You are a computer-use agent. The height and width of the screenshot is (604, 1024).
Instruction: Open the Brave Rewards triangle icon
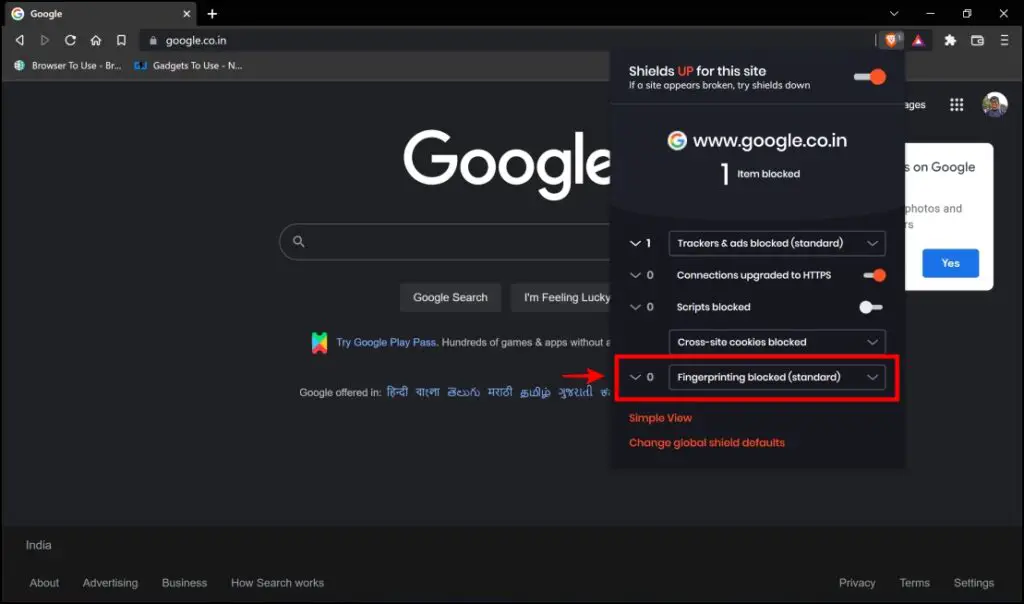(918, 40)
